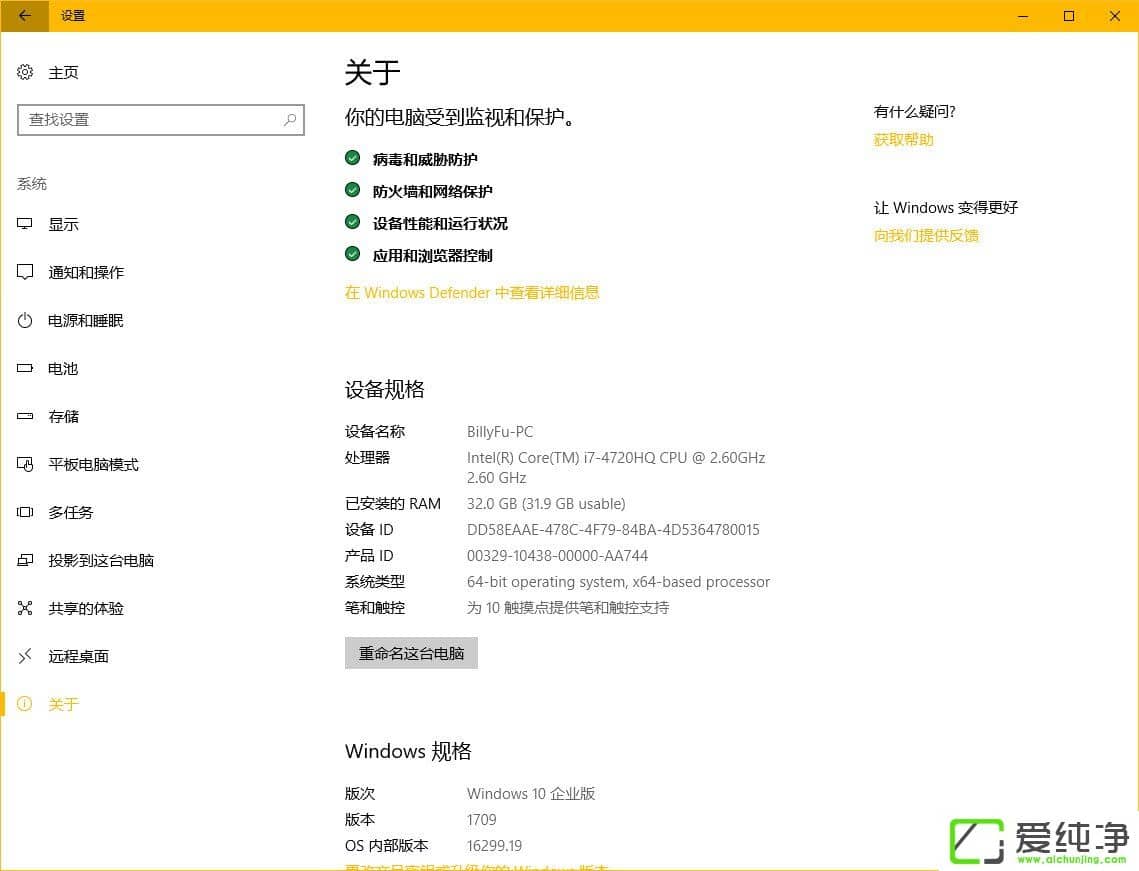Click the 电源和睡眠 power icon

(x=24, y=320)
